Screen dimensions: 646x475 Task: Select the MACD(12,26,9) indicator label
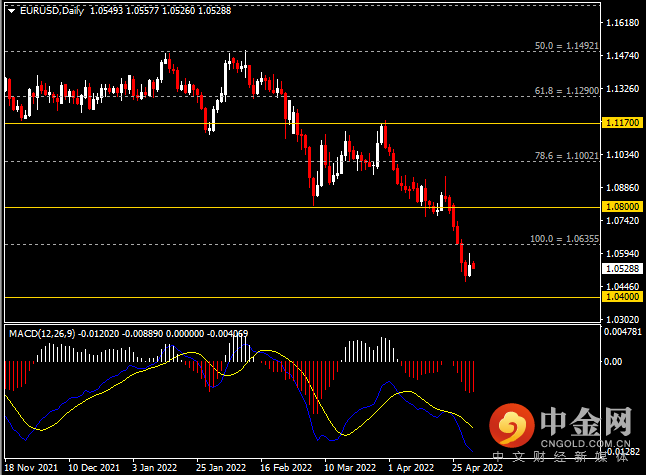[x=42, y=333]
